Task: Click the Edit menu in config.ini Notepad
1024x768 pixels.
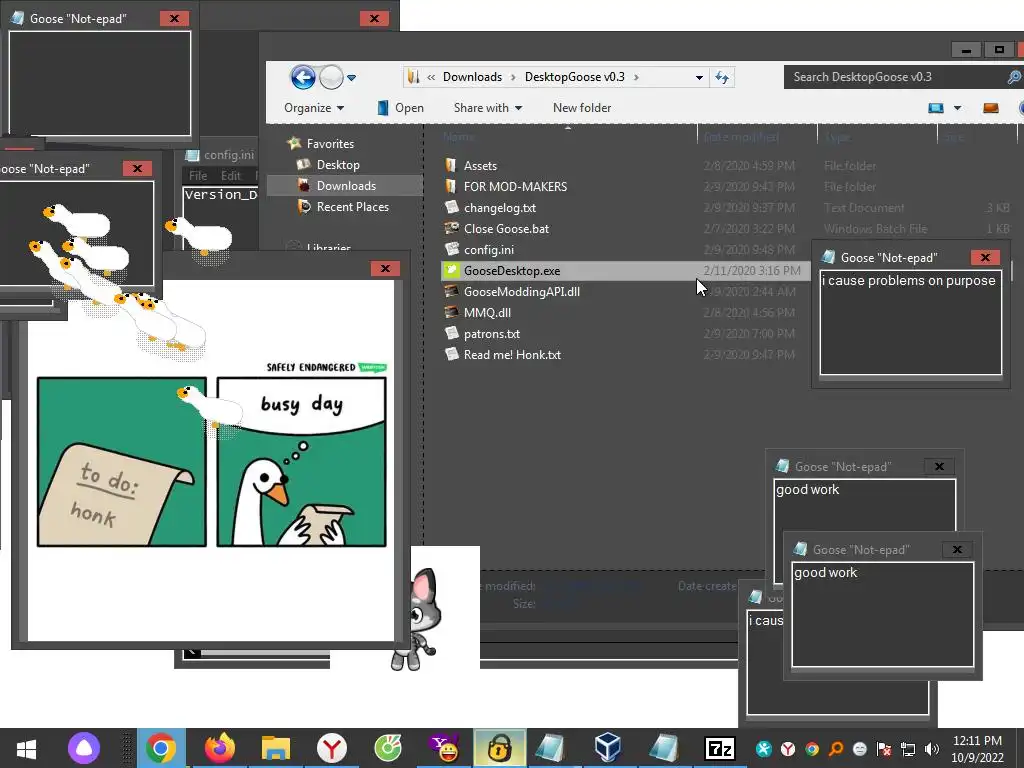Action: pyautogui.click(x=230, y=176)
